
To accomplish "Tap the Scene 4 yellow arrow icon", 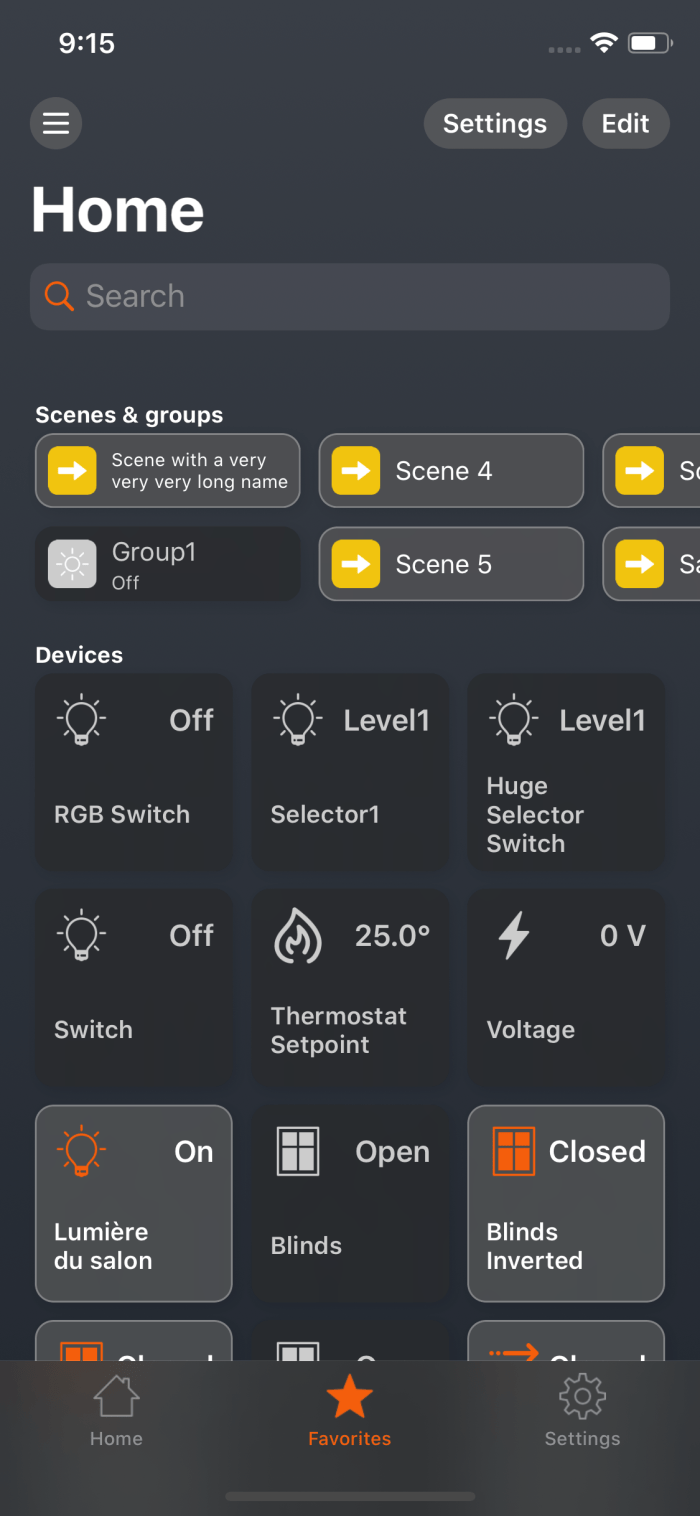I will tap(356, 471).
